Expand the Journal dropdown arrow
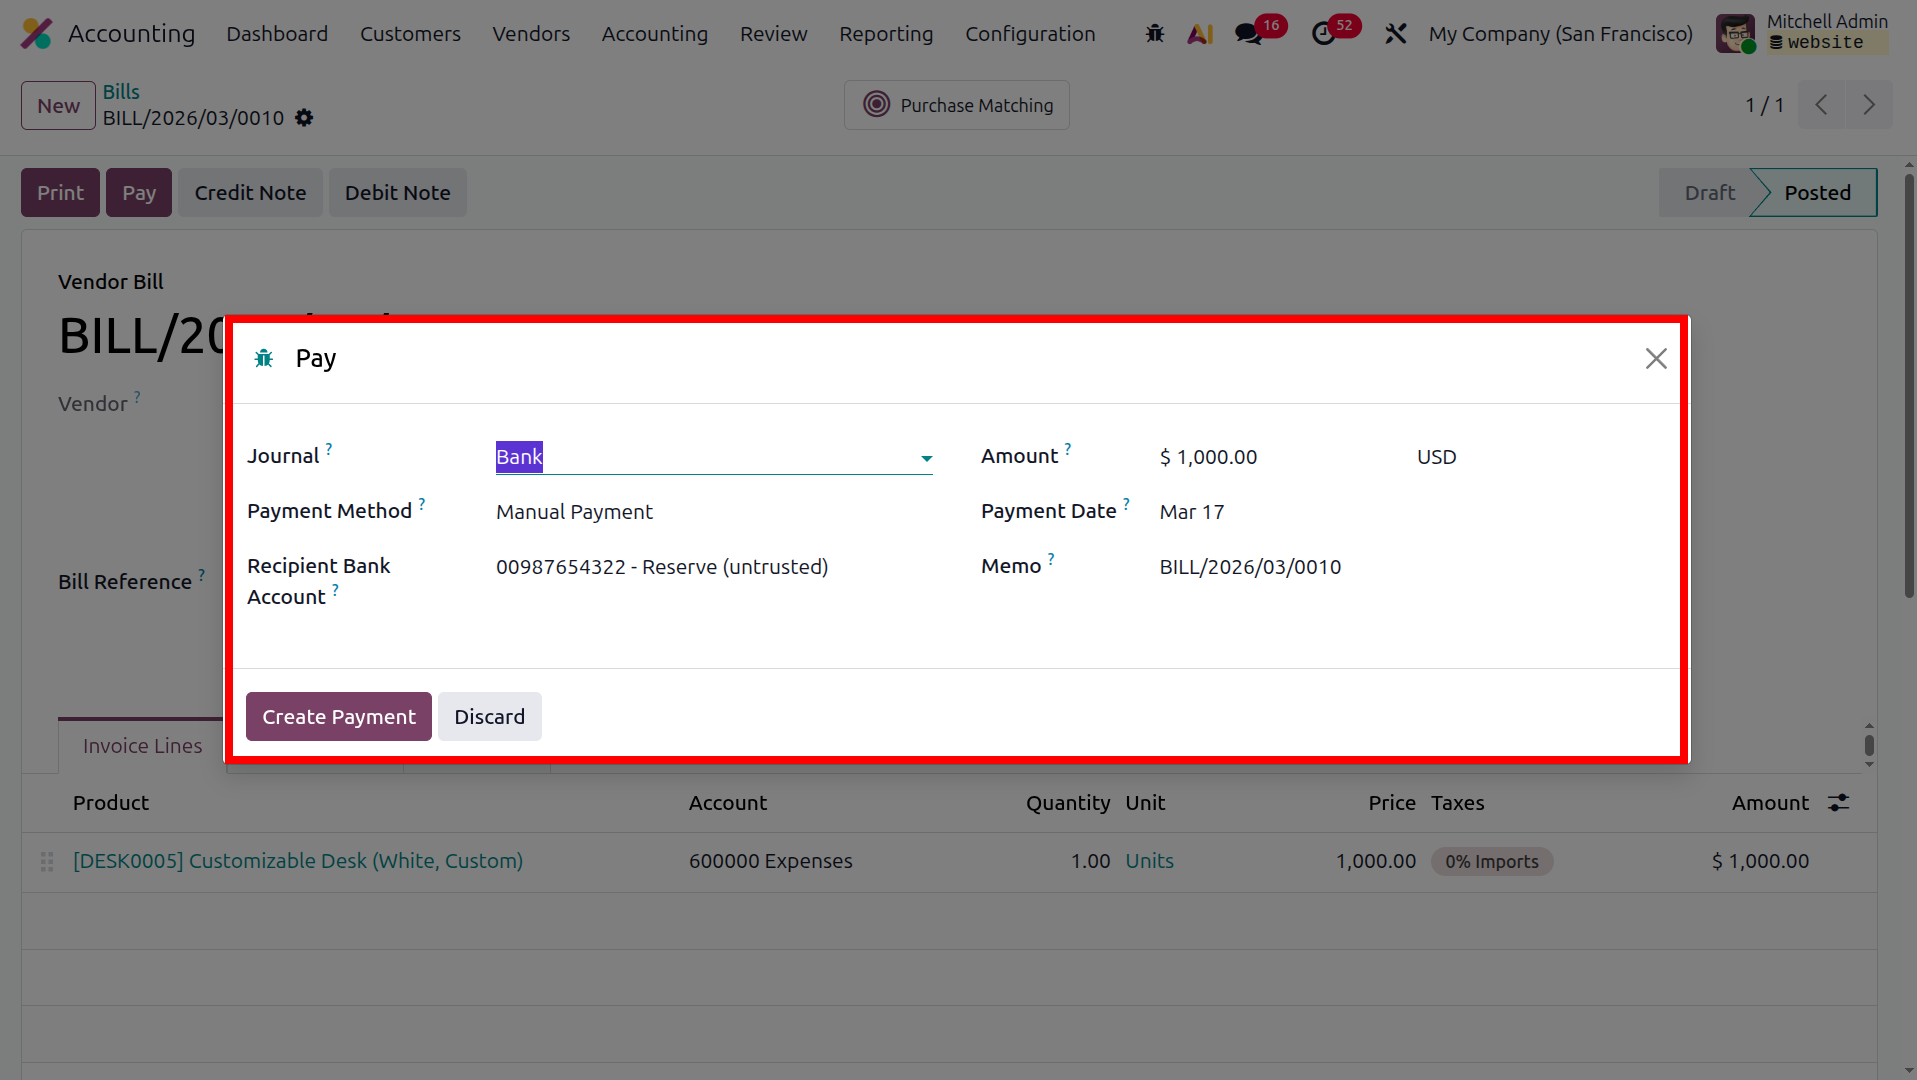Screen dimensions: 1917x1080 927,458
